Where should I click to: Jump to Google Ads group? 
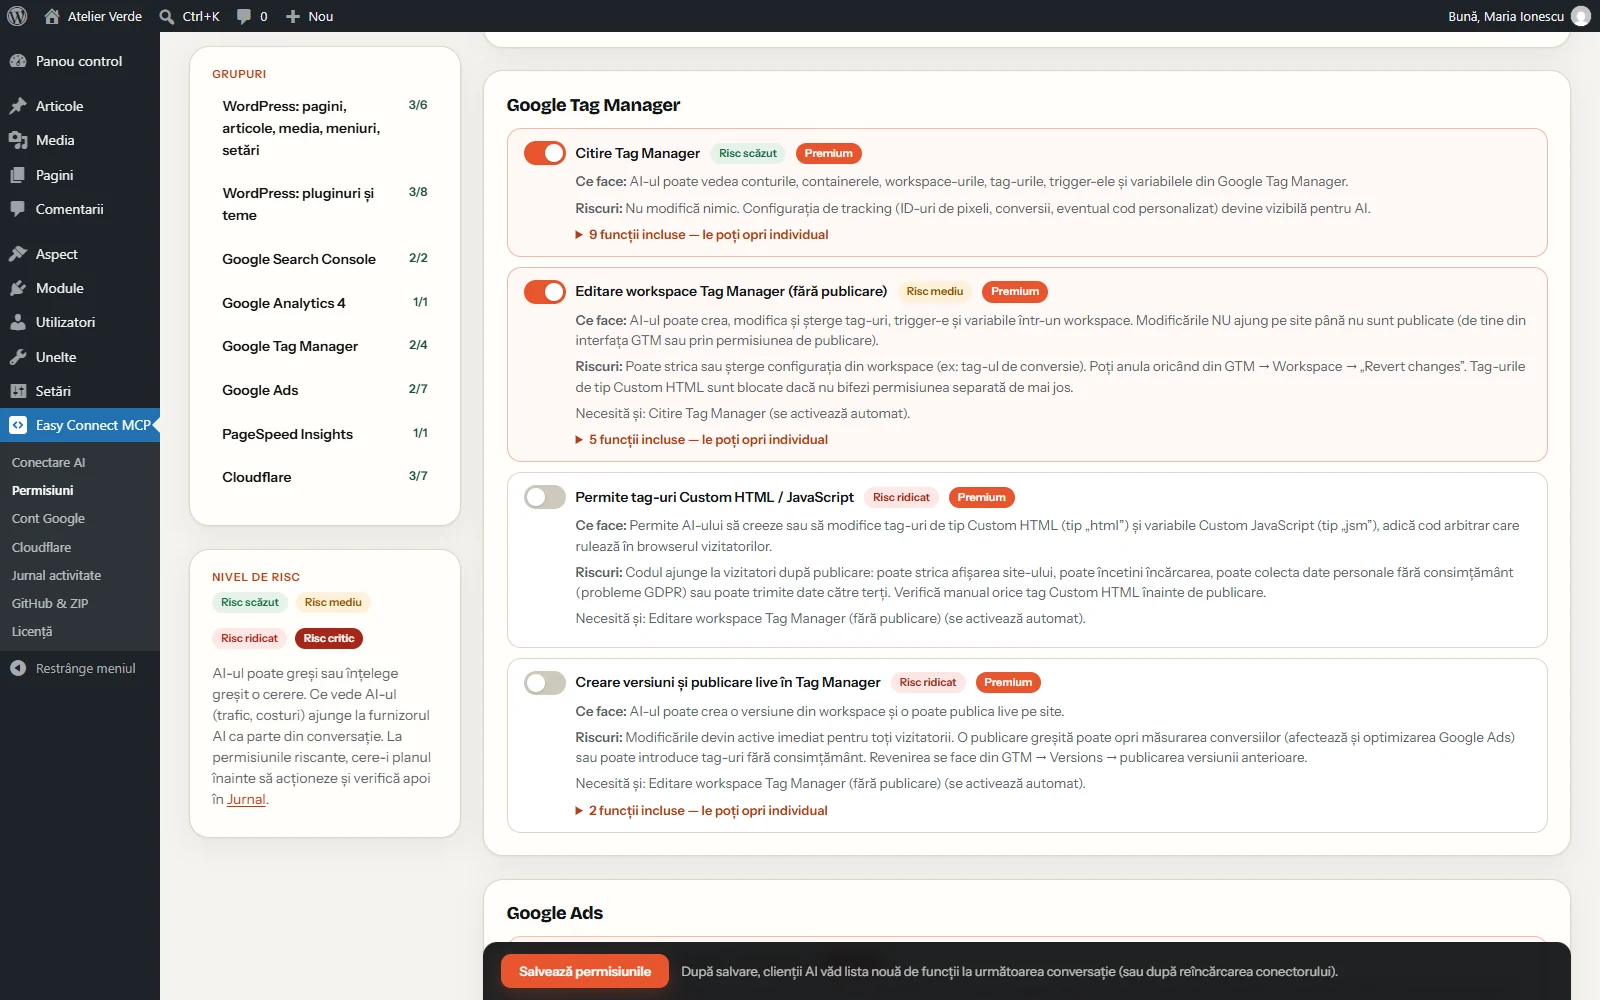pos(325,390)
